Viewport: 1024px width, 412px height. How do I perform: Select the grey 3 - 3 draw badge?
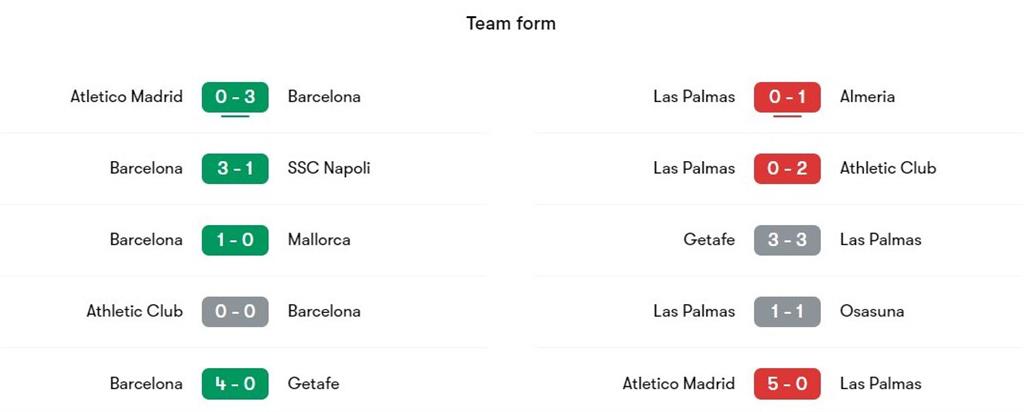pyautogui.click(x=787, y=240)
